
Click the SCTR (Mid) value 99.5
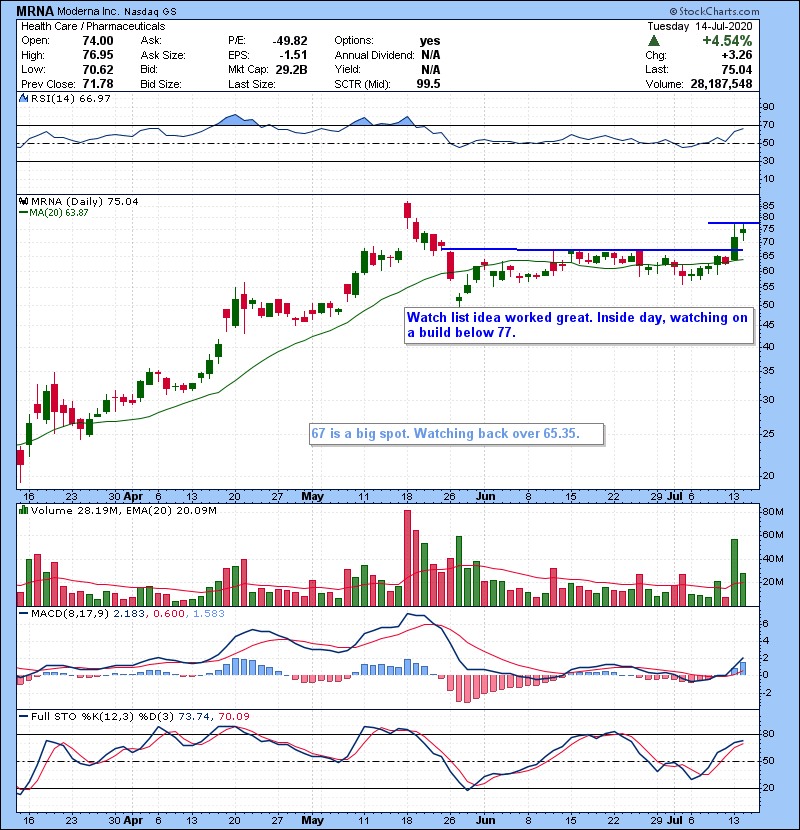coord(428,84)
